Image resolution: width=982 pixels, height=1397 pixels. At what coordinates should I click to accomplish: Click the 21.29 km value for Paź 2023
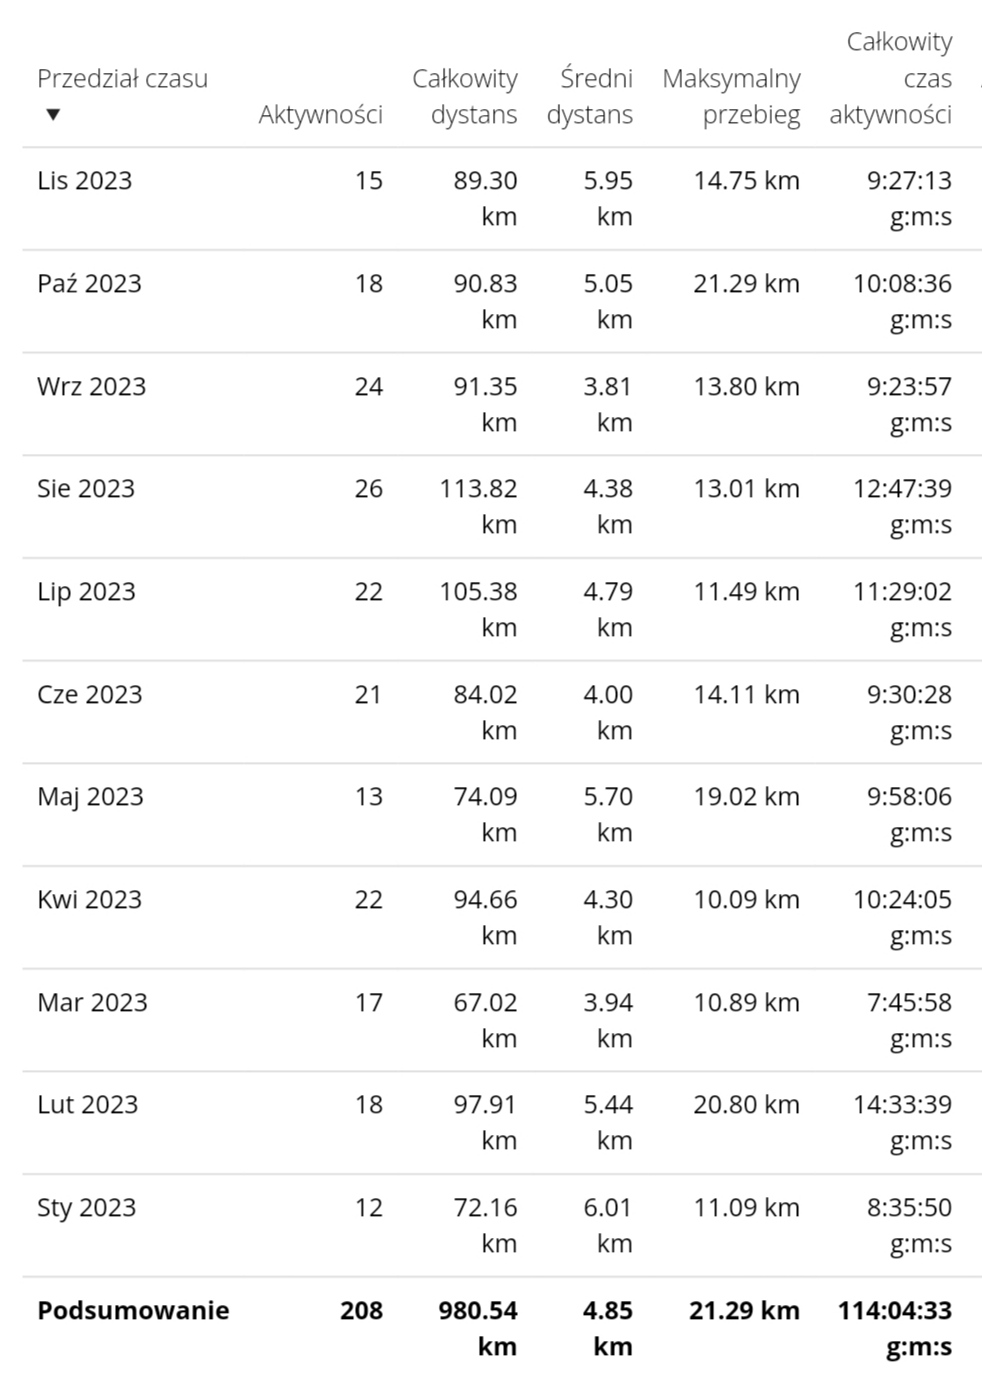pyautogui.click(x=746, y=284)
